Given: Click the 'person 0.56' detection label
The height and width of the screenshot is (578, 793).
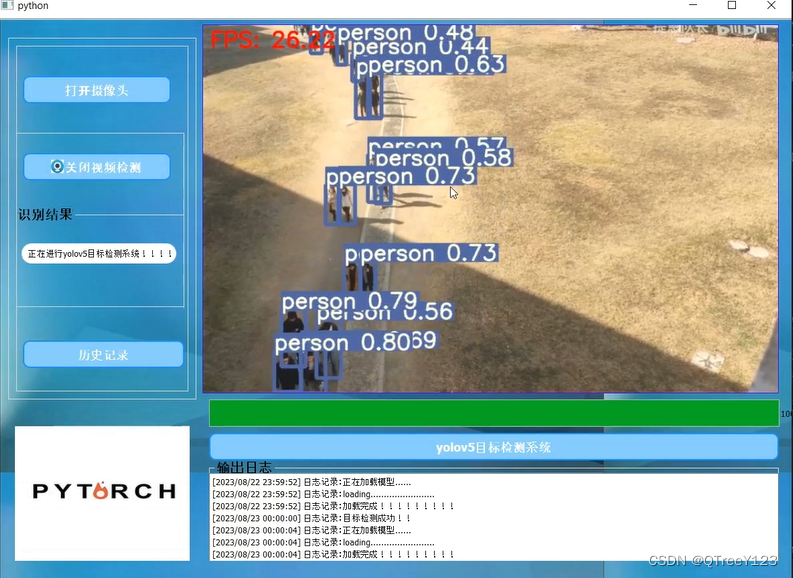Looking at the screenshot, I should click(x=386, y=314).
